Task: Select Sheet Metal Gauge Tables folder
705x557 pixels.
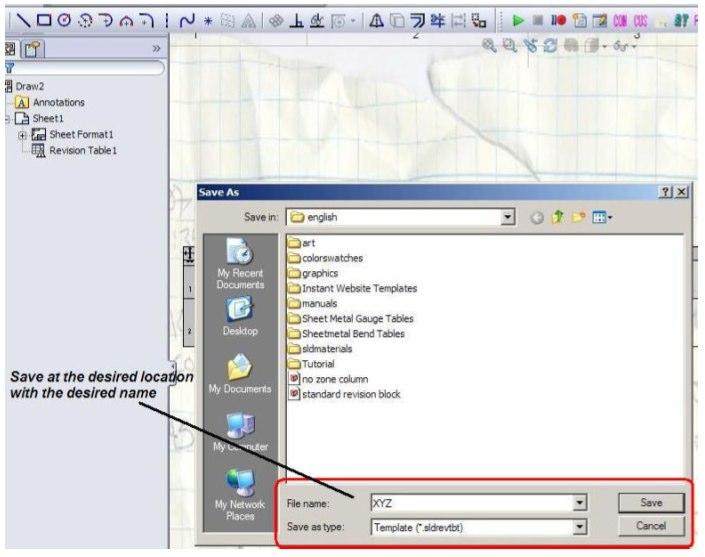Action: pyautogui.click(x=351, y=319)
